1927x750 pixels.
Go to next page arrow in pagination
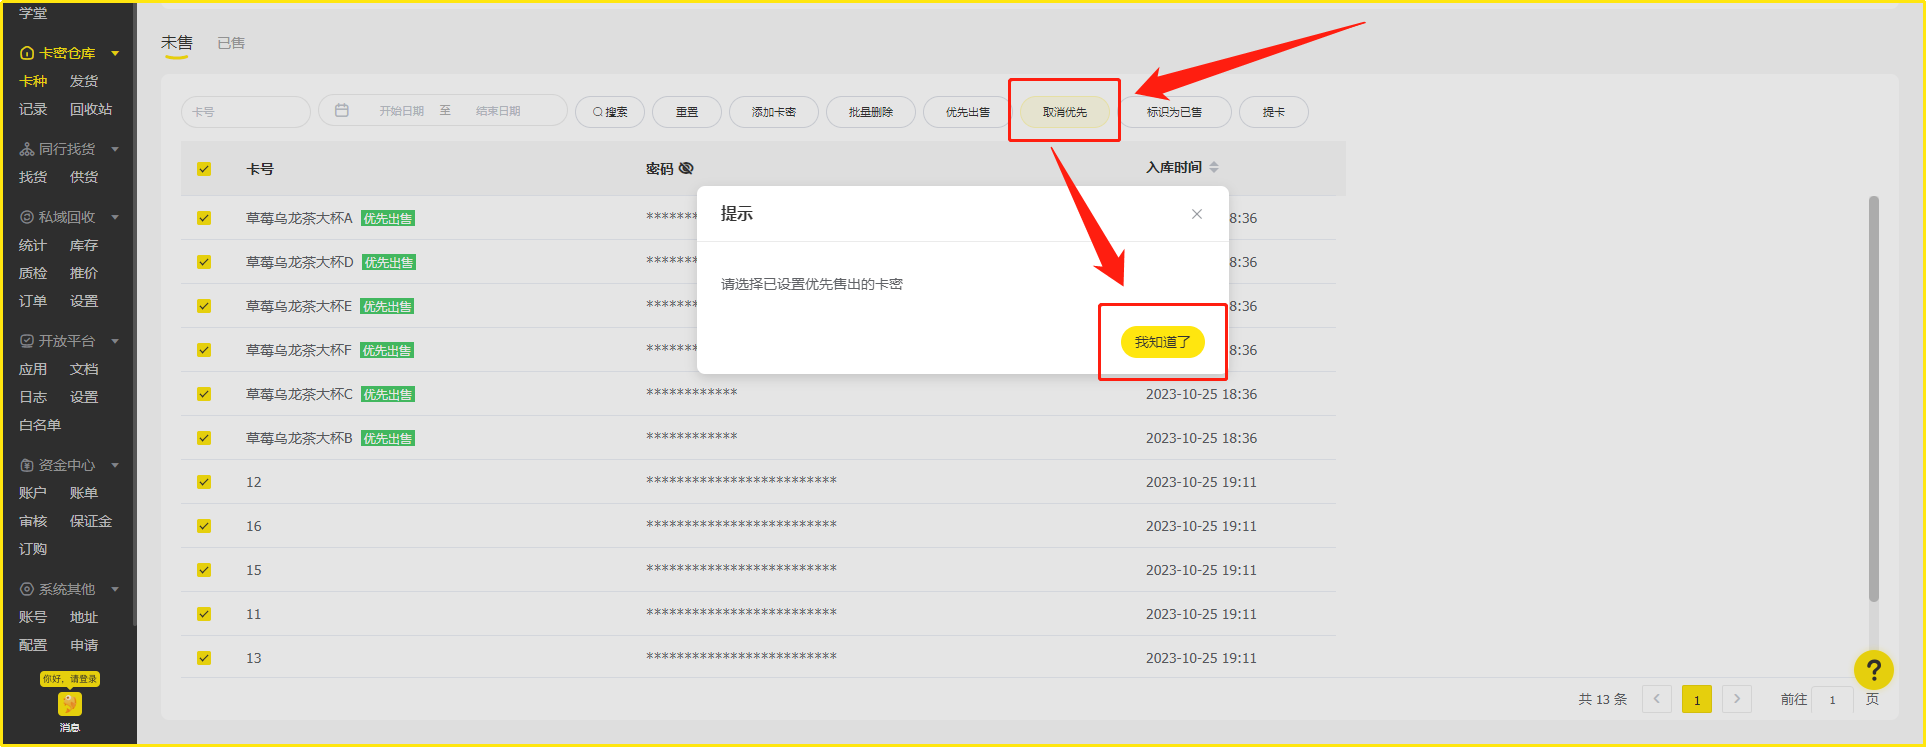coord(1737,699)
